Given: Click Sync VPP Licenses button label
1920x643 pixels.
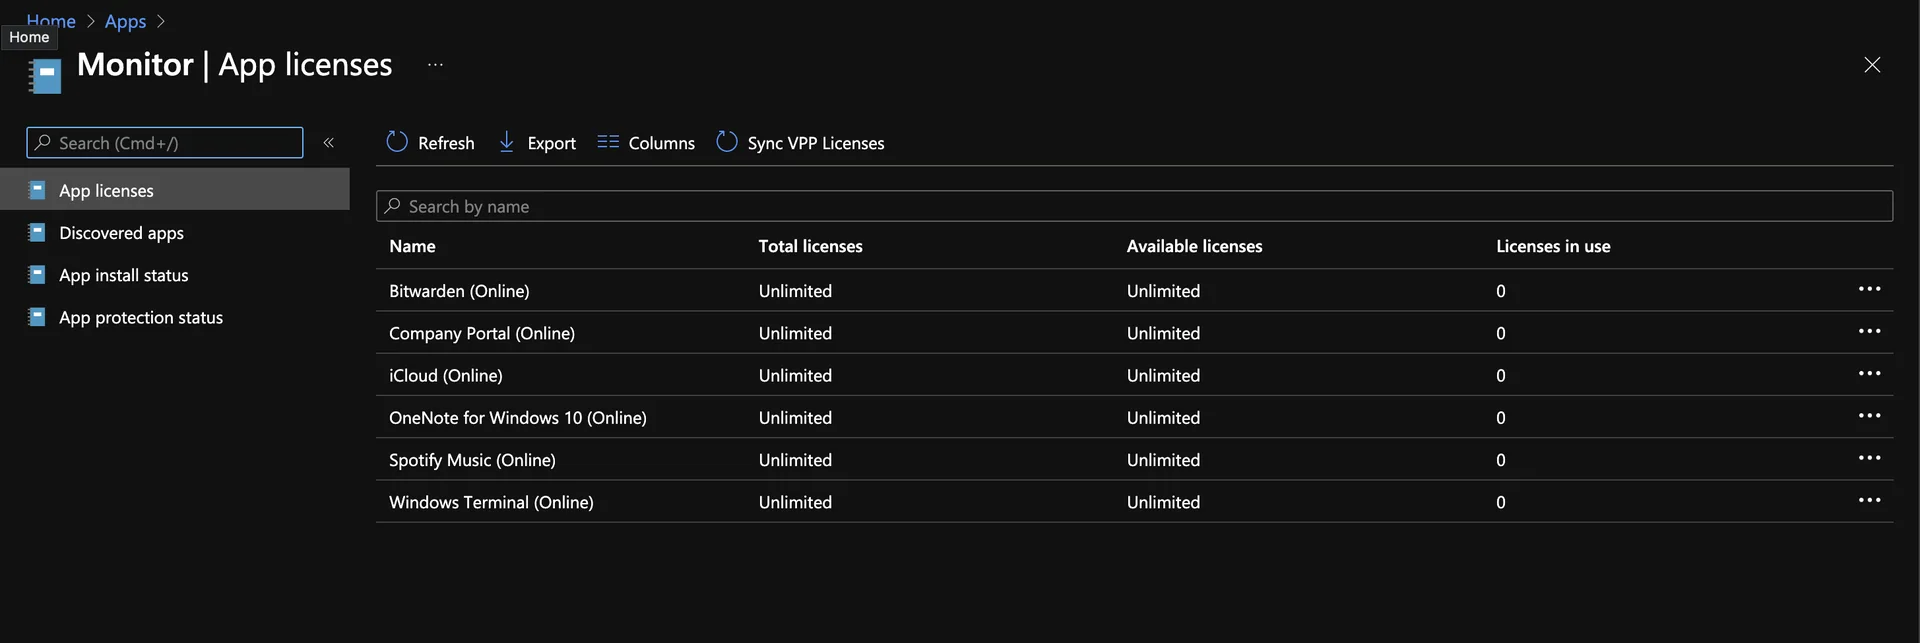Looking at the screenshot, I should pyautogui.click(x=816, y=143).
